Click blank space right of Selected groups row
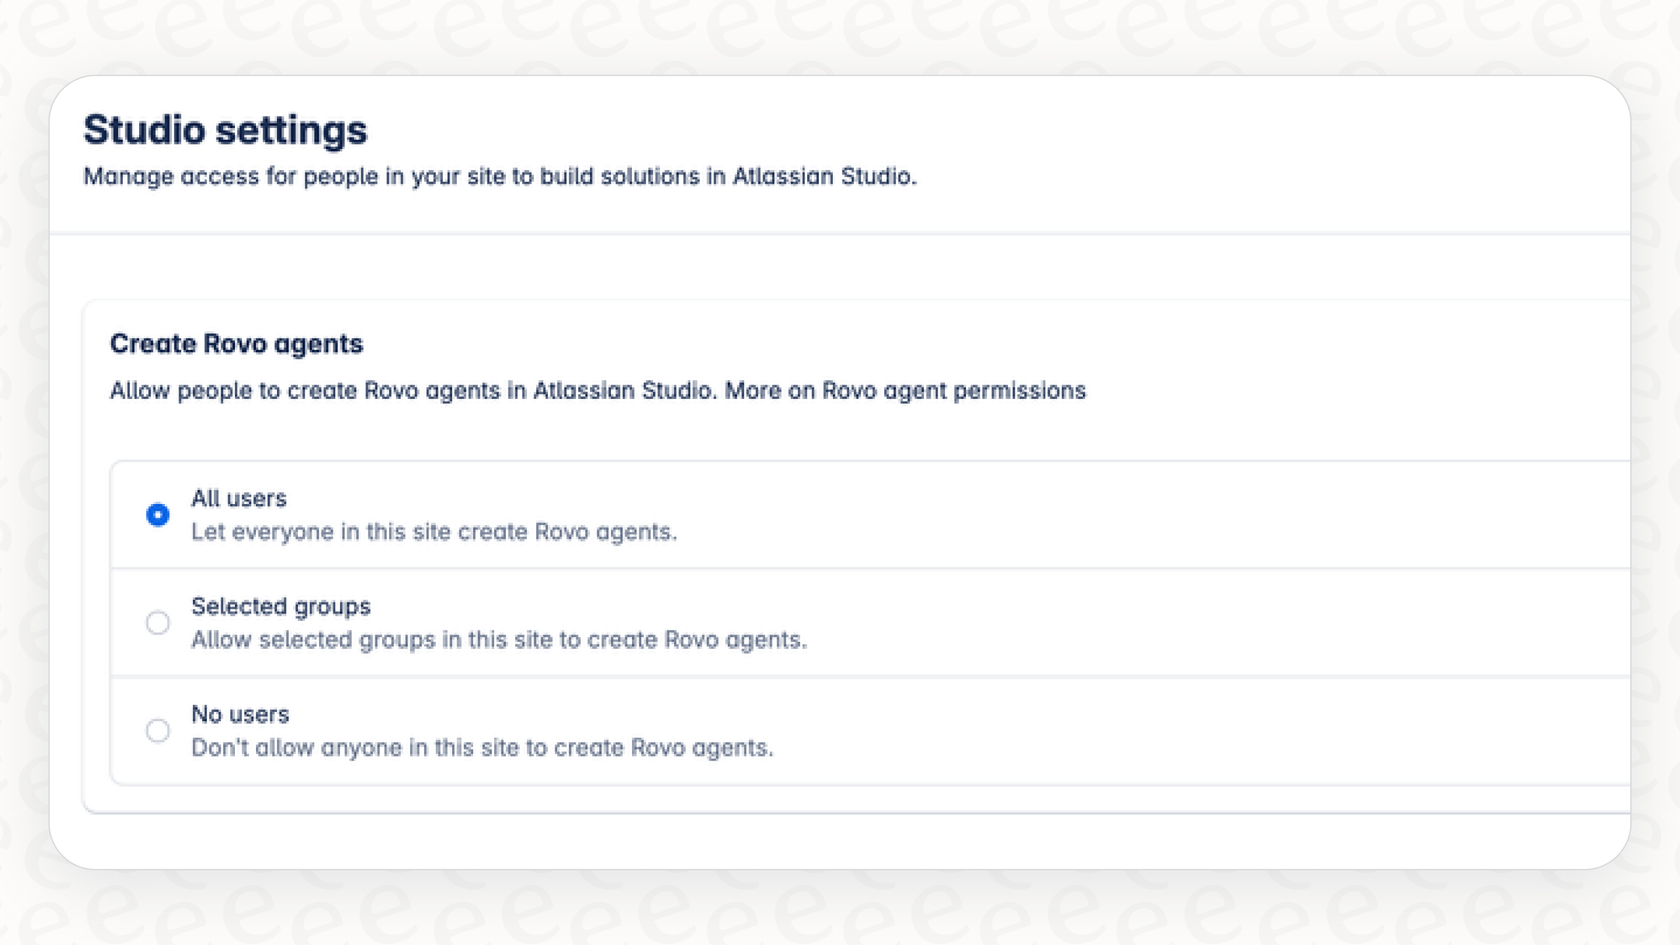 (x=1200, y=623)
